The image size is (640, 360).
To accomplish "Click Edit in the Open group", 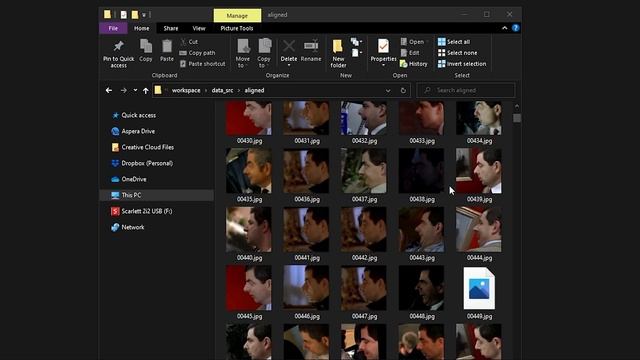I will 410,53.
